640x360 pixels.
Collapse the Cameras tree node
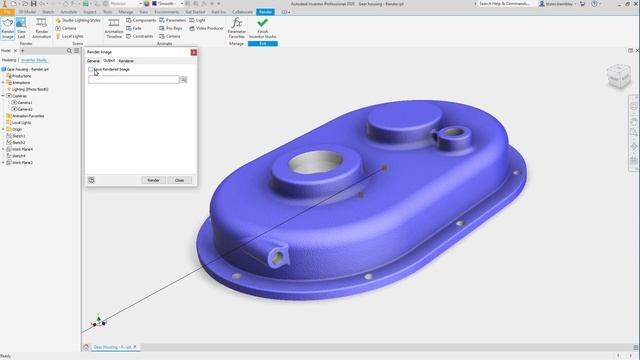[3, 96]
